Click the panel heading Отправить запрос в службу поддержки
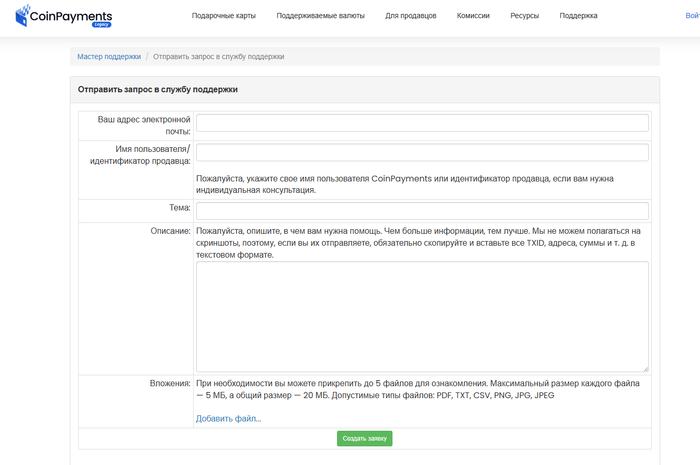This screenshot has width=700, height=465. pyautogui.click(x=158, y=89)
